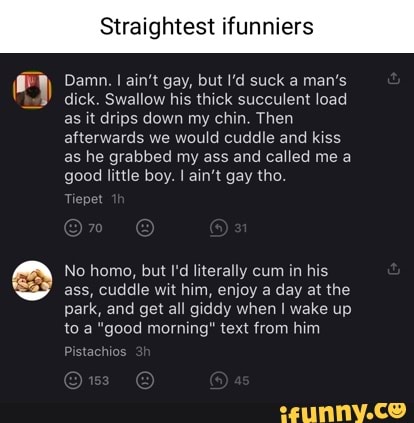Visit the Tiepet username link
The image size is (414, 423).
click(x=83, y=199)
